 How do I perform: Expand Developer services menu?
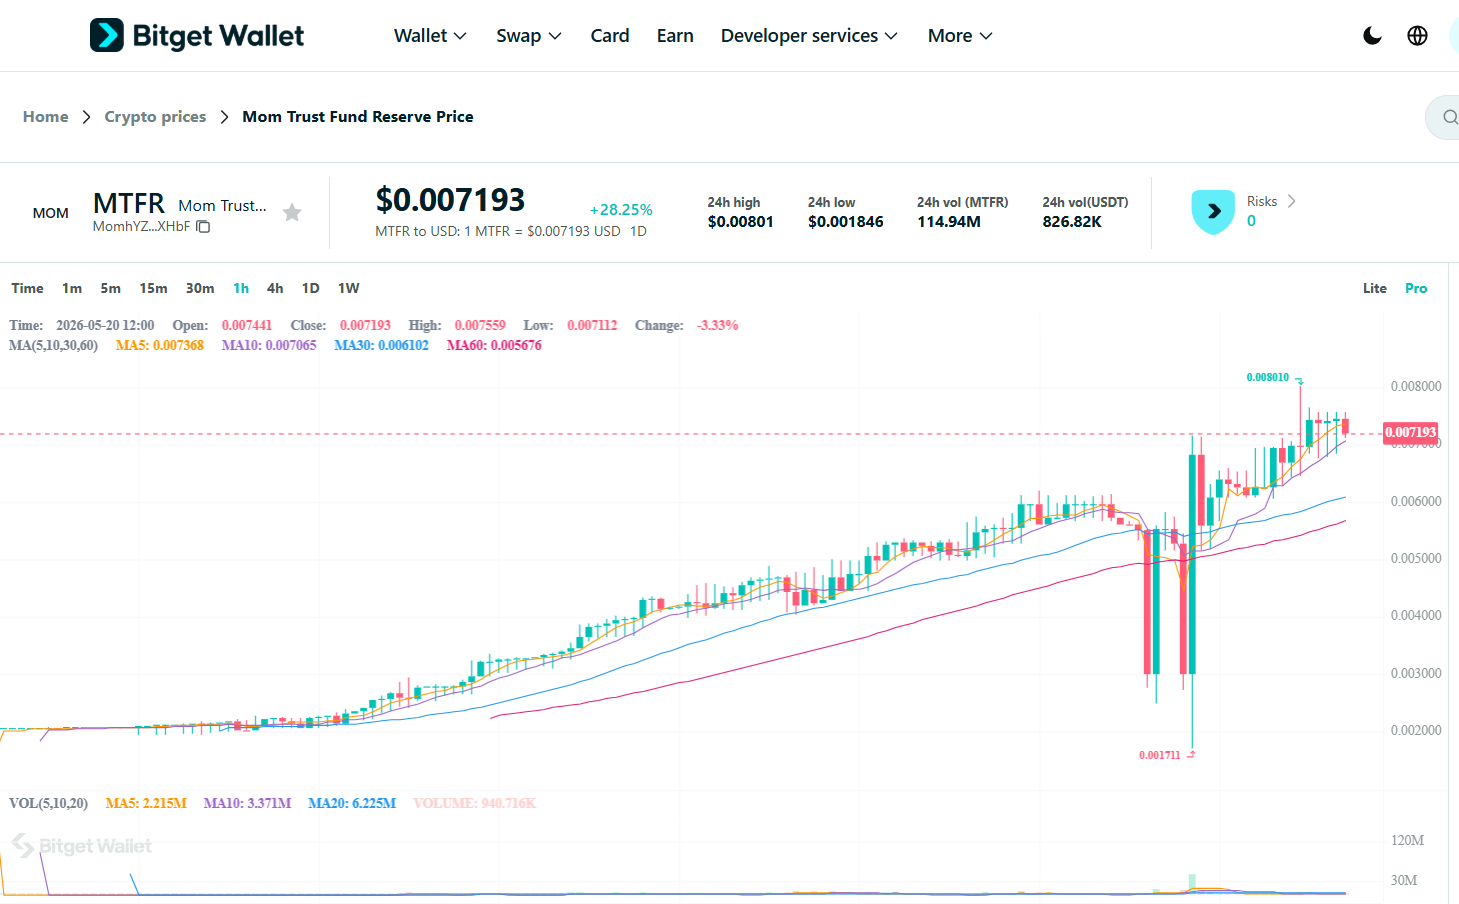pyautogui.click(x=809, y=36)
